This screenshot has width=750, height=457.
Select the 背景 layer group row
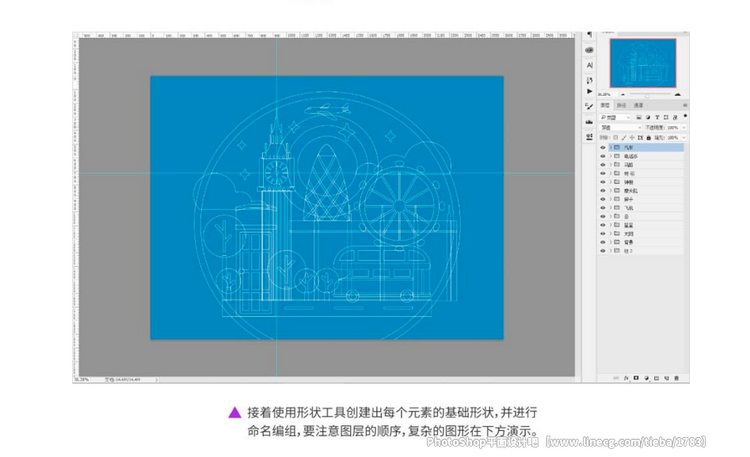tap(646, 242)
